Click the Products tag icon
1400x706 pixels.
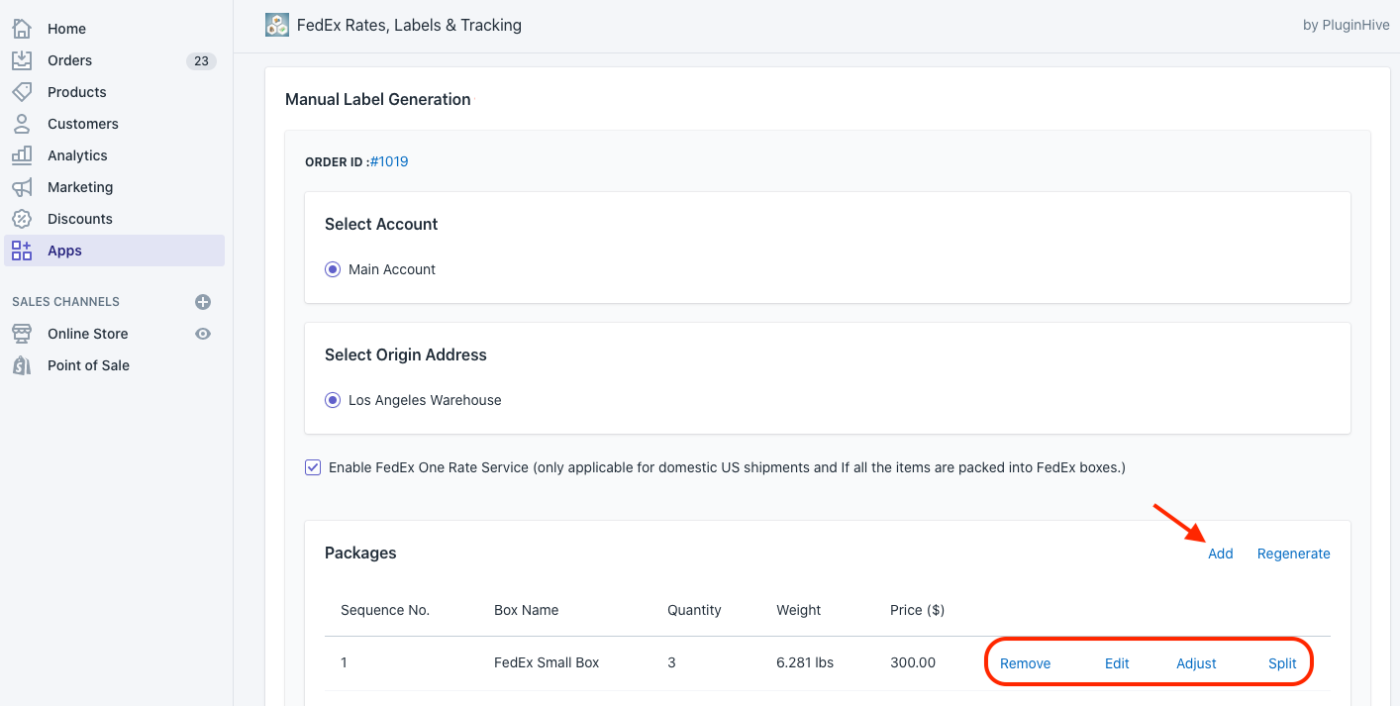click(x=22, y=92)
